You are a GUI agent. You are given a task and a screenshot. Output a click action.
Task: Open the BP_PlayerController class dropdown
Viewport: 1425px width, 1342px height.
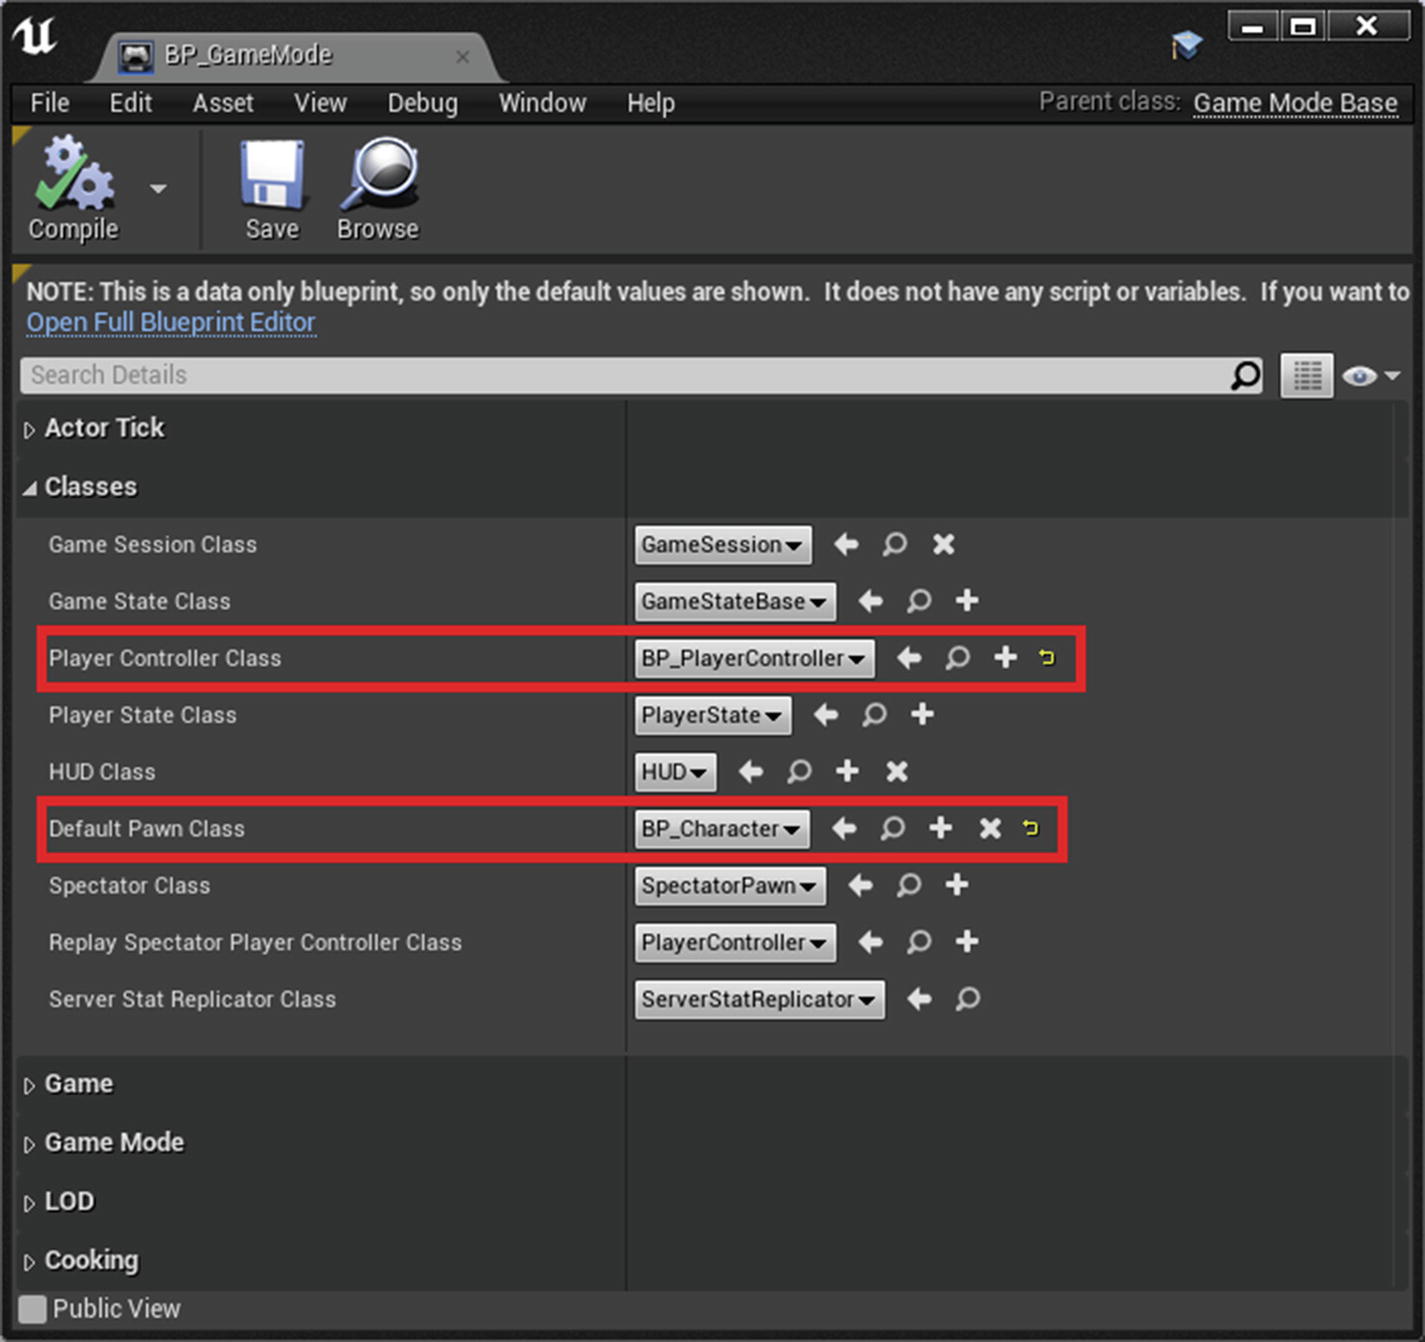coord(754,659)
